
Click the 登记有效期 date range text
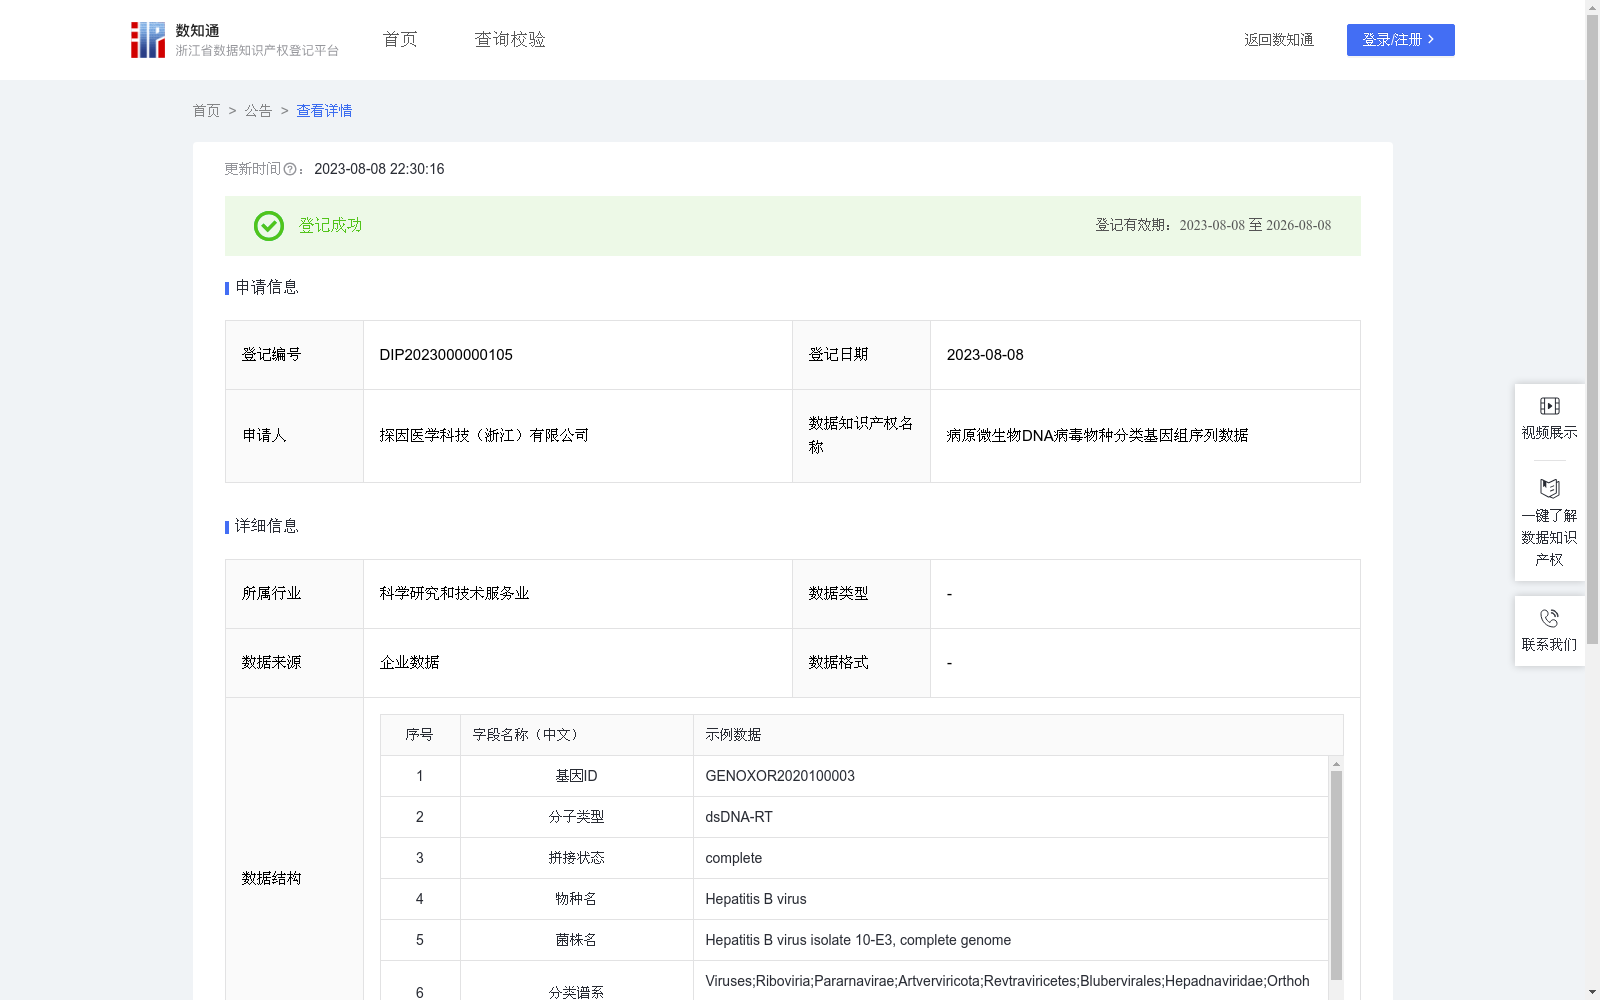(1255, 225)
